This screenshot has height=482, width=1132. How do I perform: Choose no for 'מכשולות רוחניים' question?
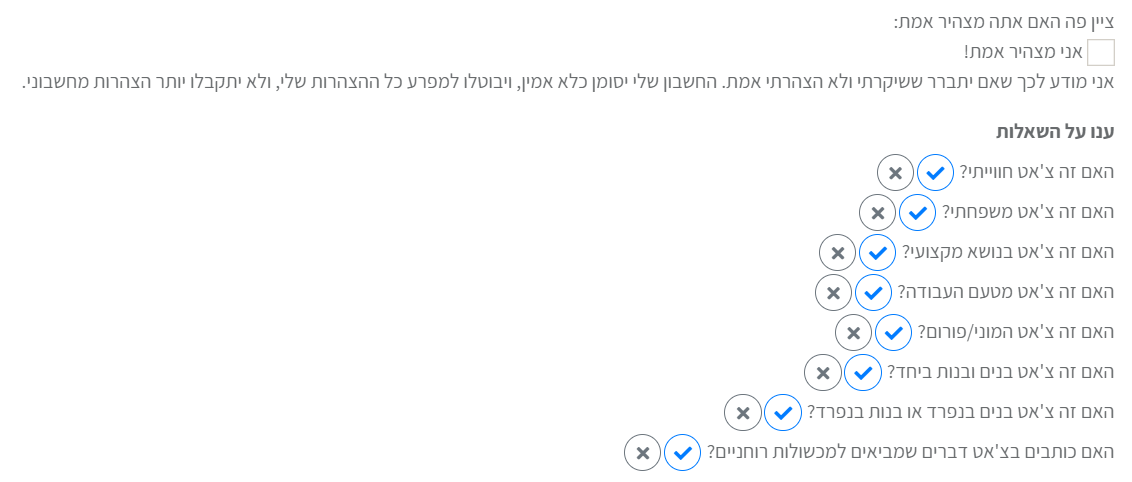point(642,452)
